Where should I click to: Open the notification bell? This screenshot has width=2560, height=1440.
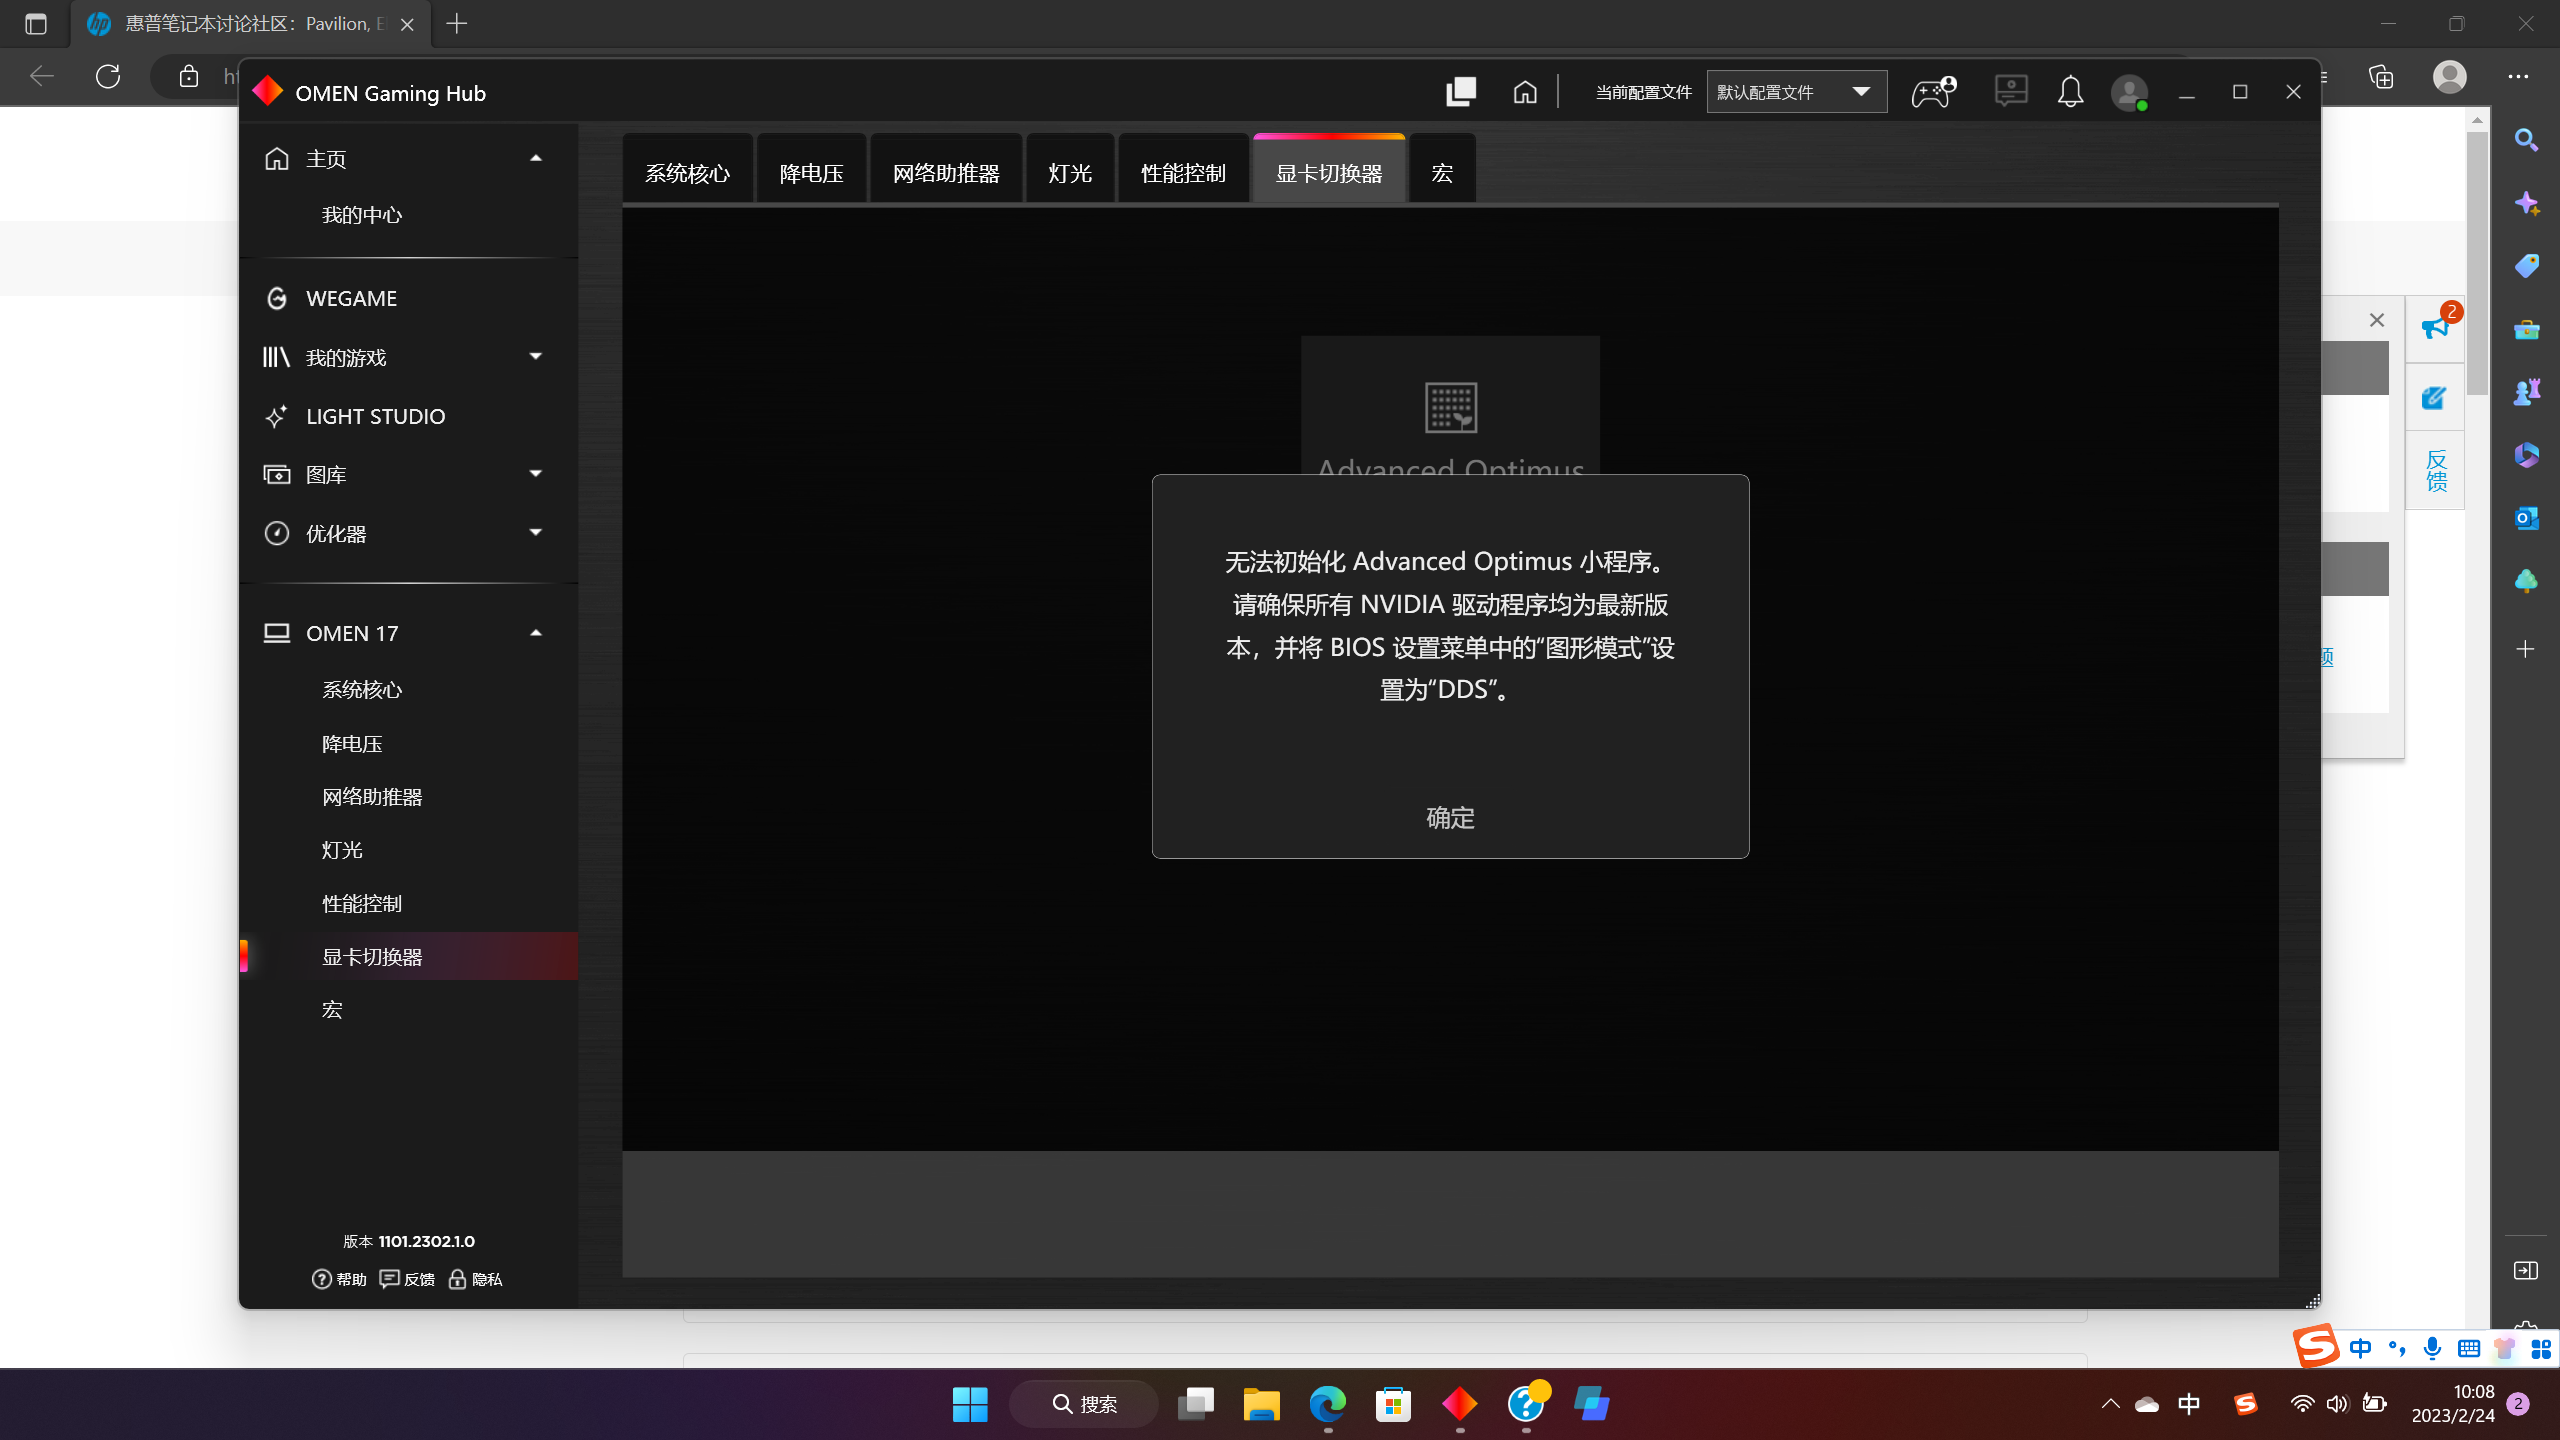click(2069, 91)
